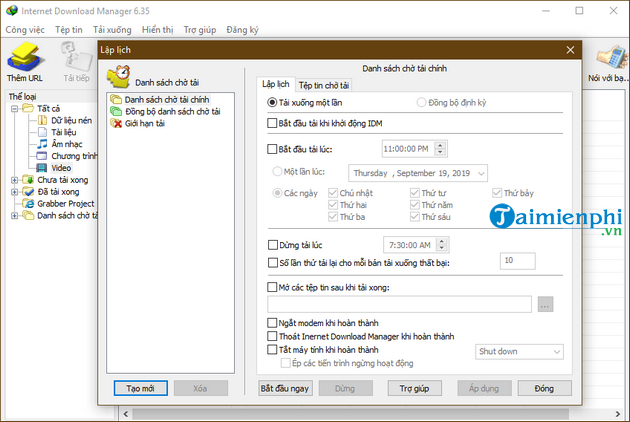Open the Tệp tin menu

pos(69,30)
